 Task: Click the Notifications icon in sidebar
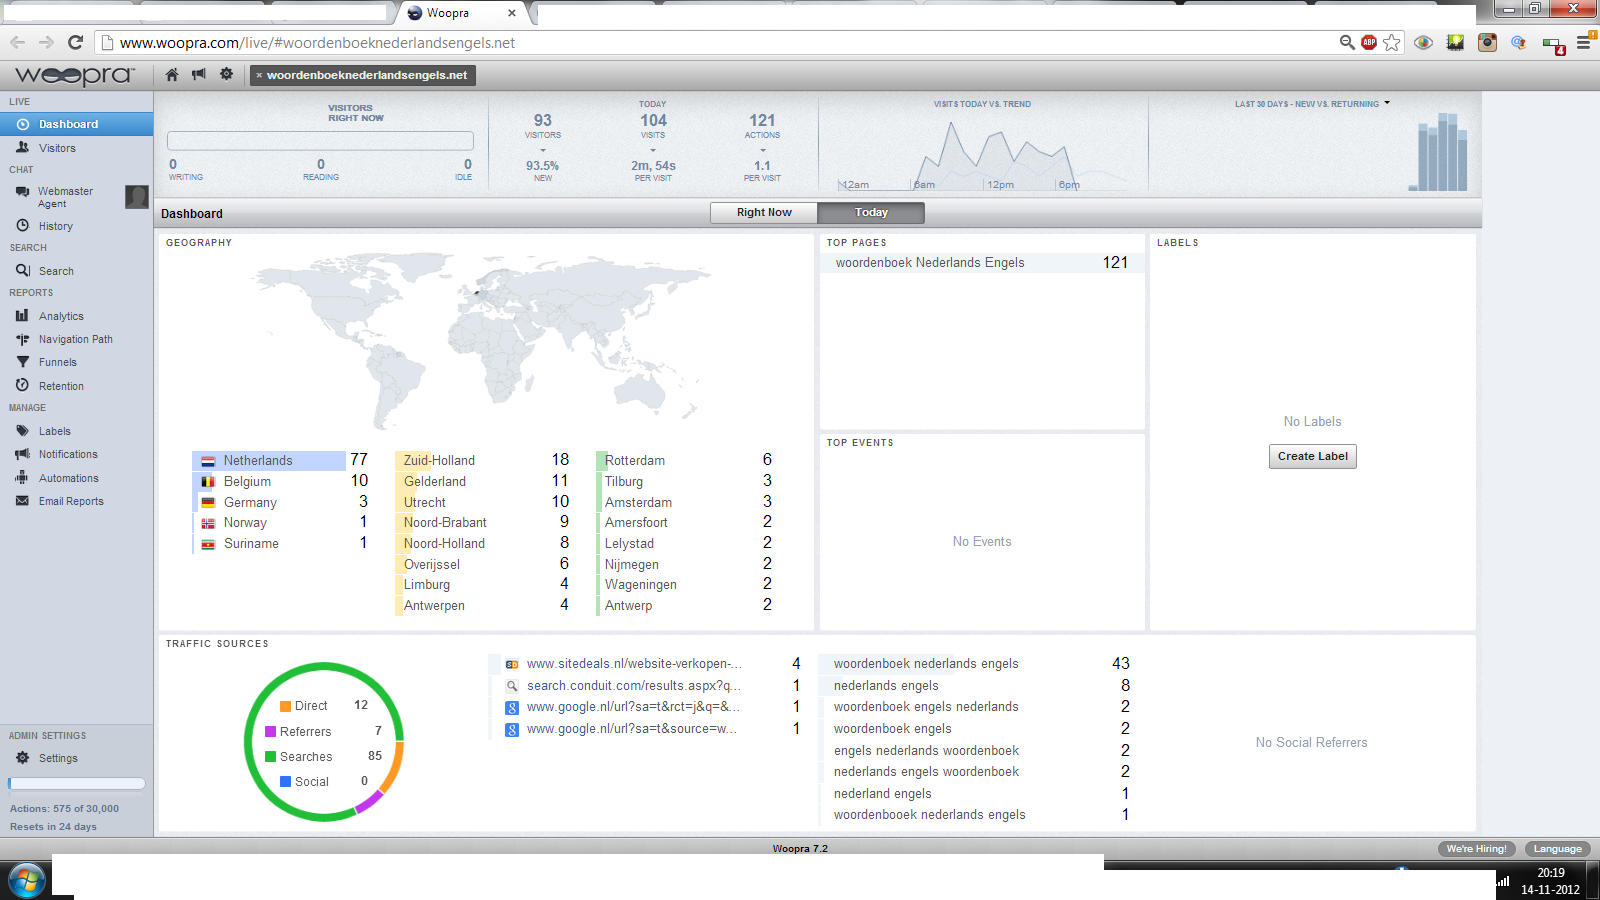22,454
